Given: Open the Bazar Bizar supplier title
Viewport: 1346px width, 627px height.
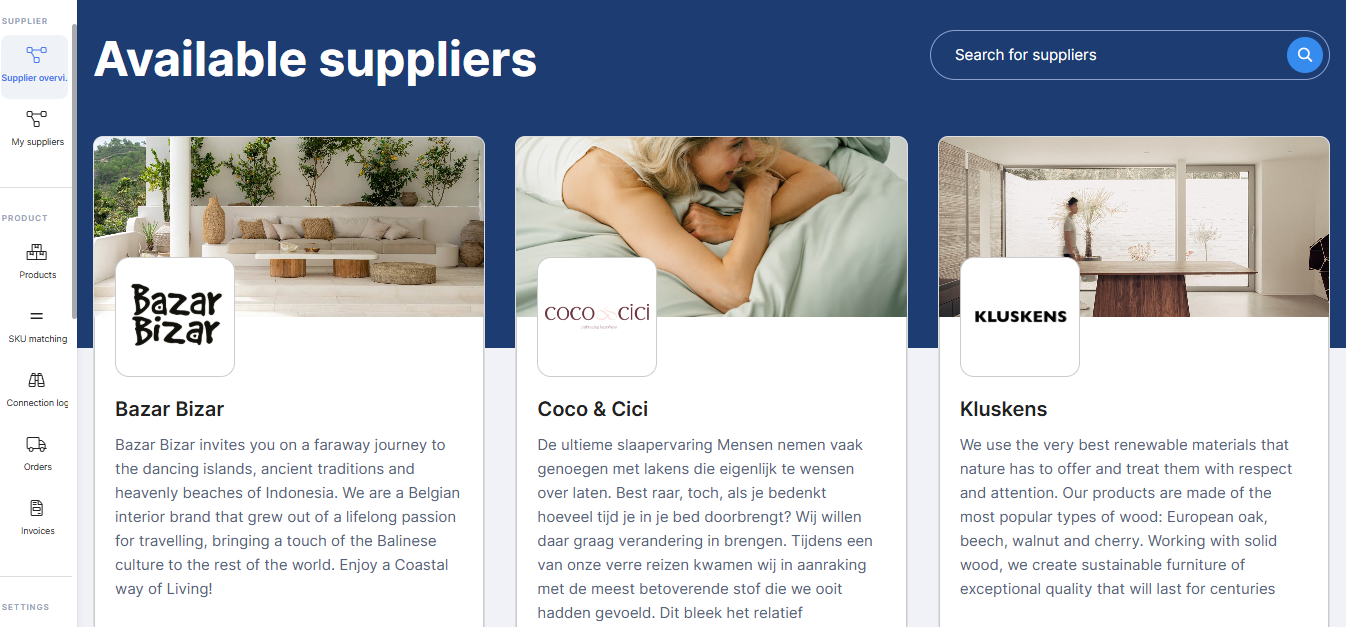Looking at the screenshot, I should 170,409.
